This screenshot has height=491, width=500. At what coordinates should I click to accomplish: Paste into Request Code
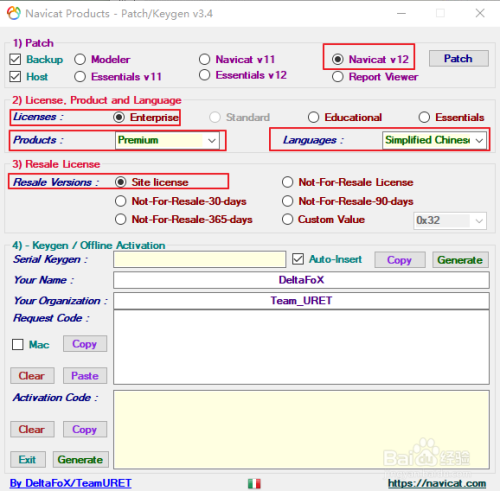click(85, 376)
